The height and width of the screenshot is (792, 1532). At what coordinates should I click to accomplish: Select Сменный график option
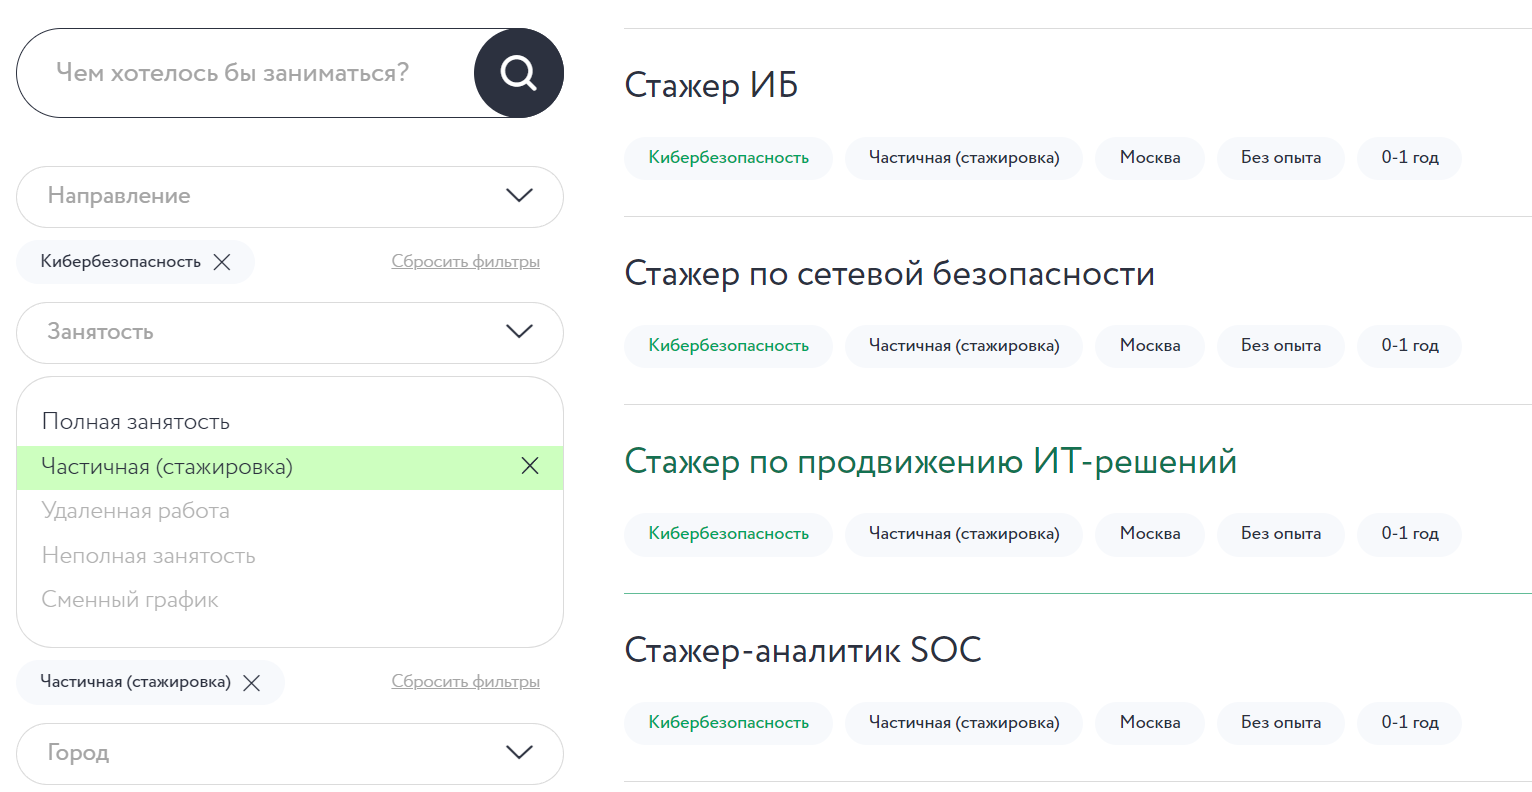click(130, 600)
